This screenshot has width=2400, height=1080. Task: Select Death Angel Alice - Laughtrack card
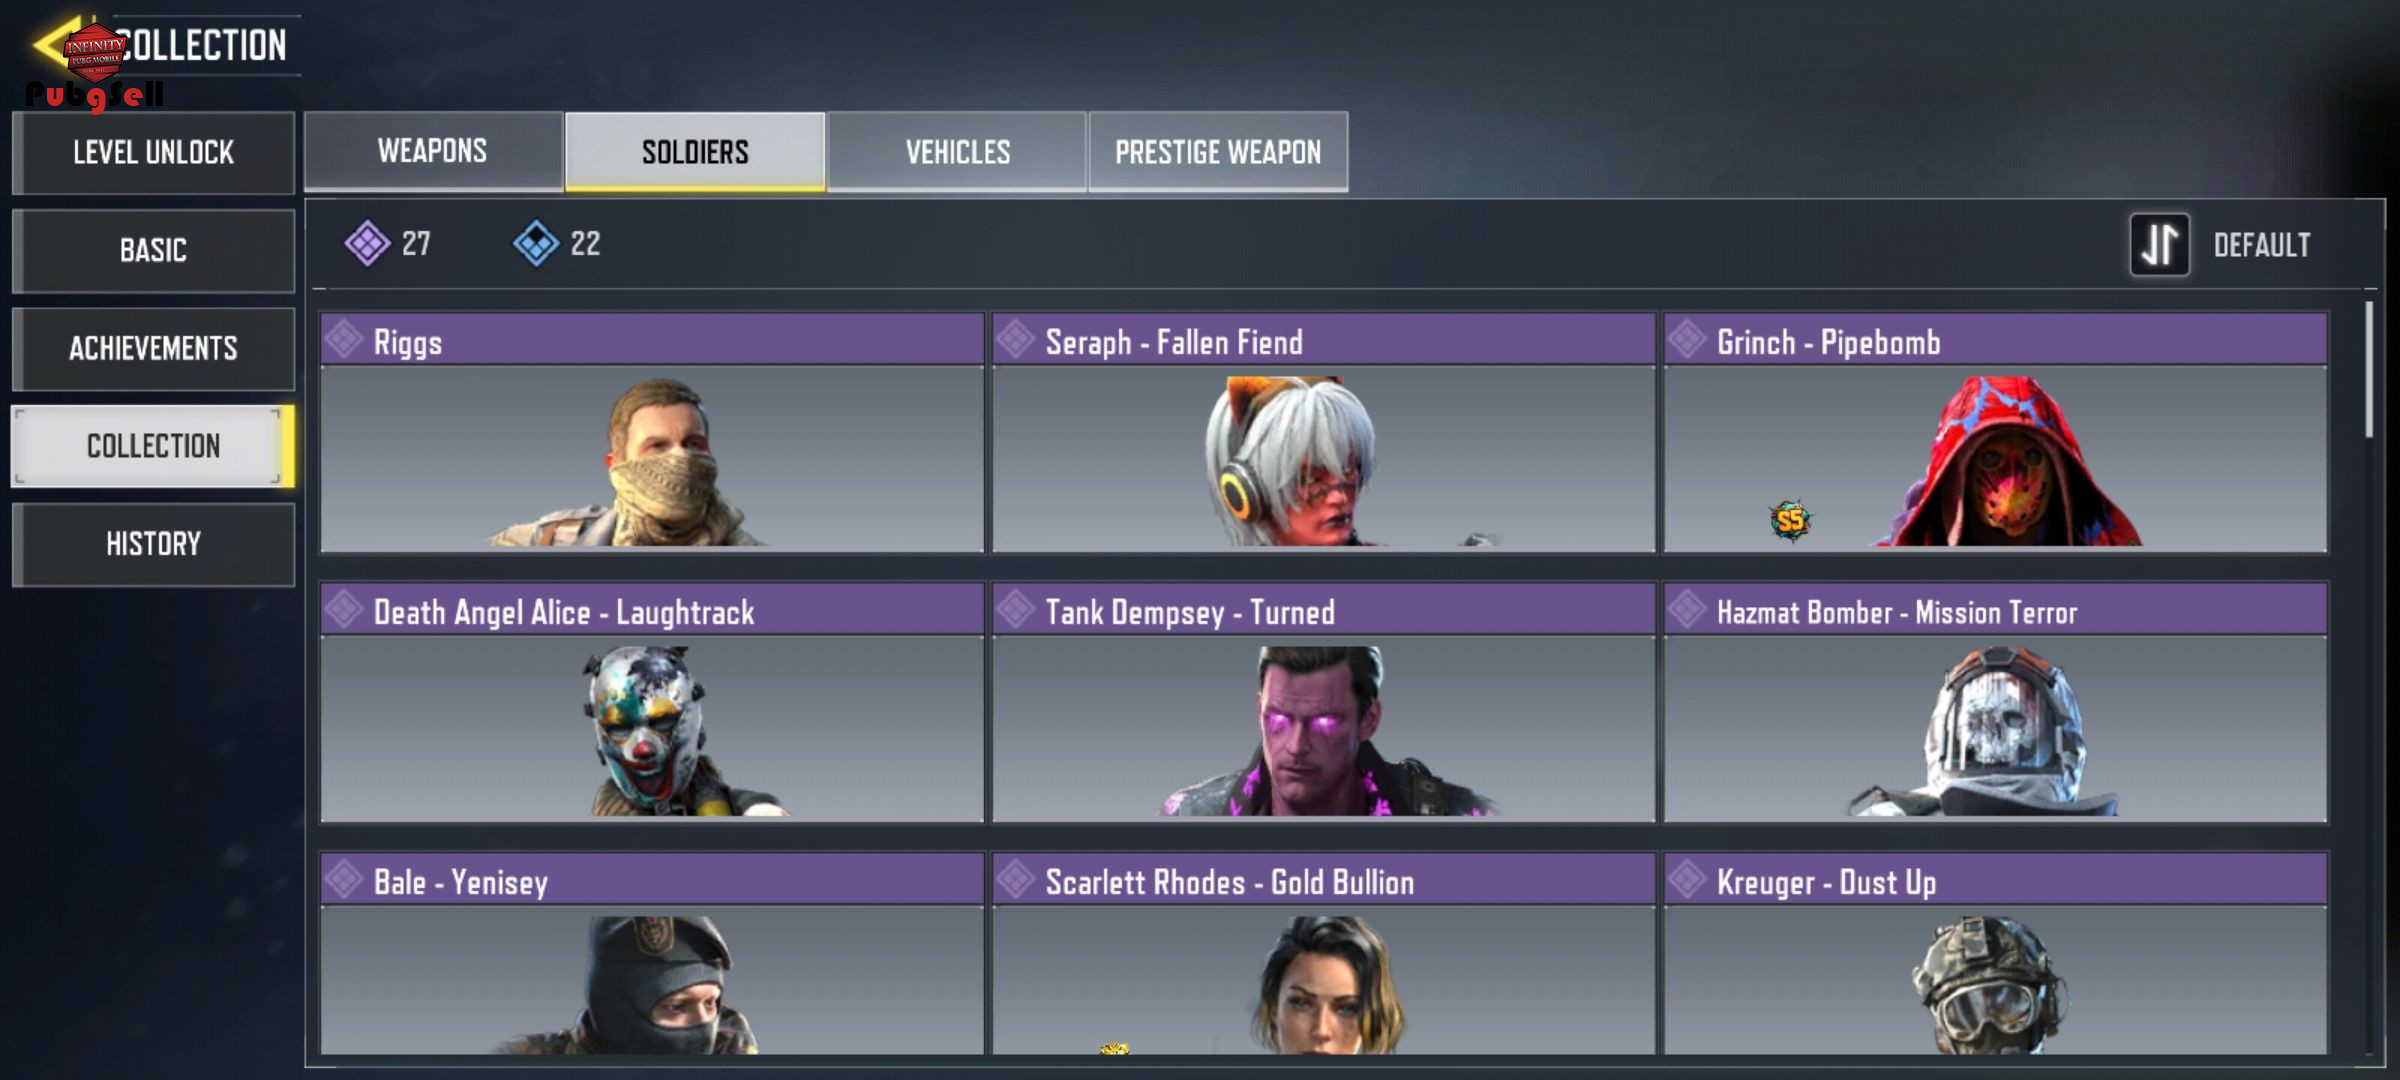pyautogui.click(x=652, y=703)
